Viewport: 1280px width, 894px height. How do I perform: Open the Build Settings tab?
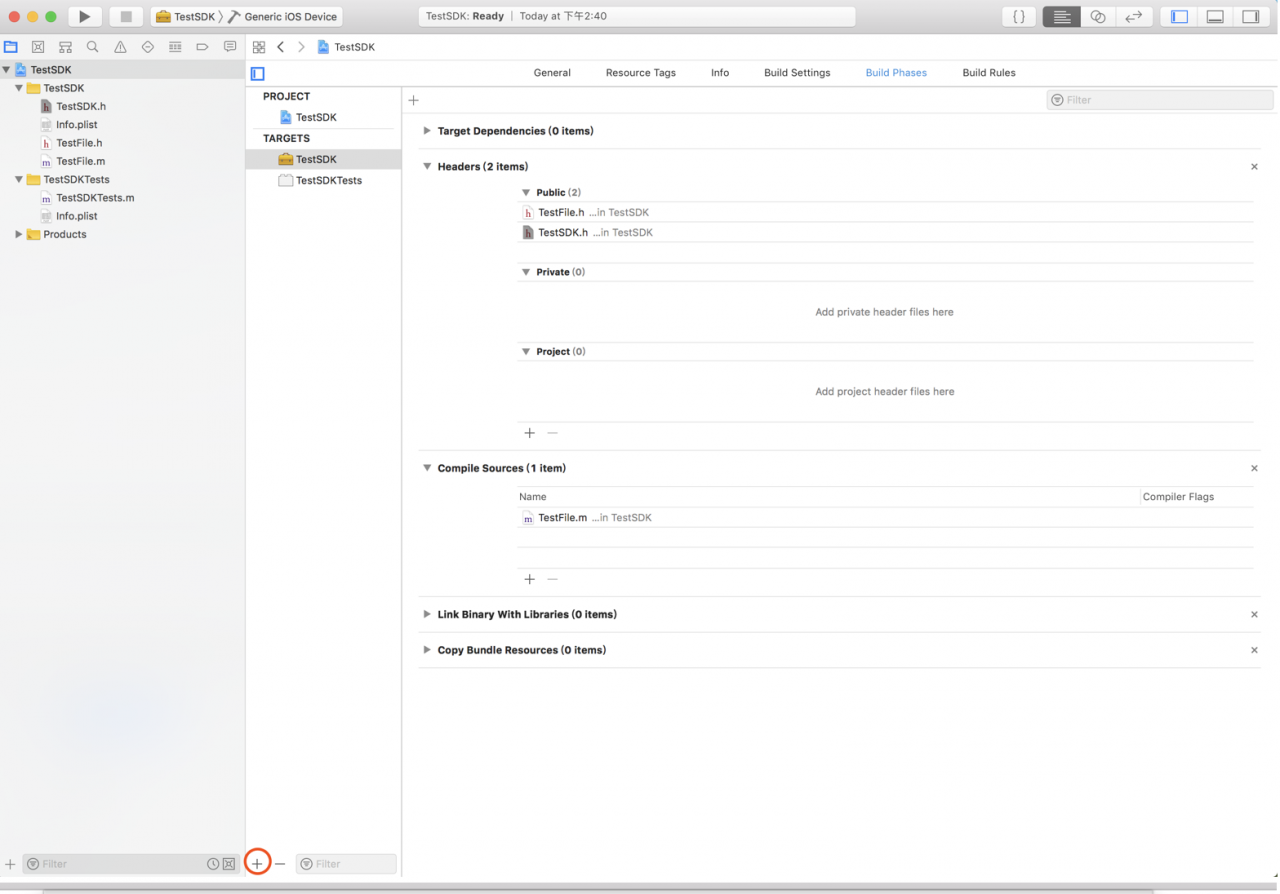[x=797, y=73]
